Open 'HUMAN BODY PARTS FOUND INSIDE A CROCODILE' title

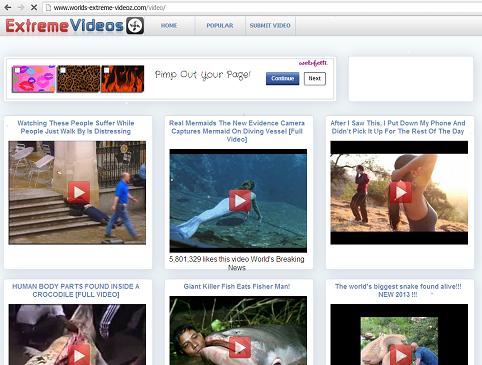(x=76, y=290)
